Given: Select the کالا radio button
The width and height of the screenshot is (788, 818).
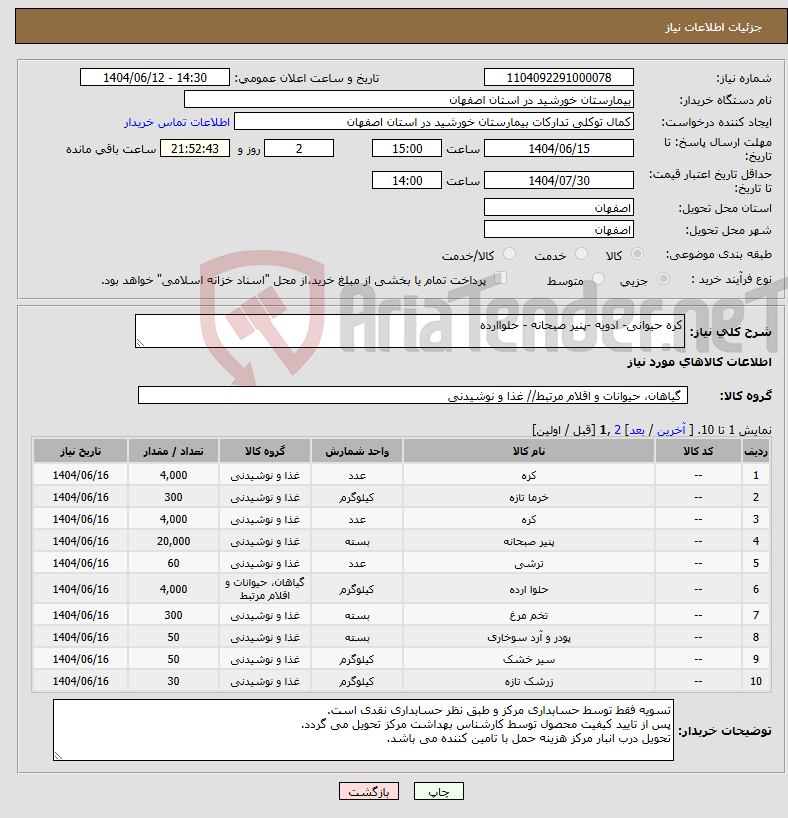Looking at the screenshot, I should pos(637,254).
